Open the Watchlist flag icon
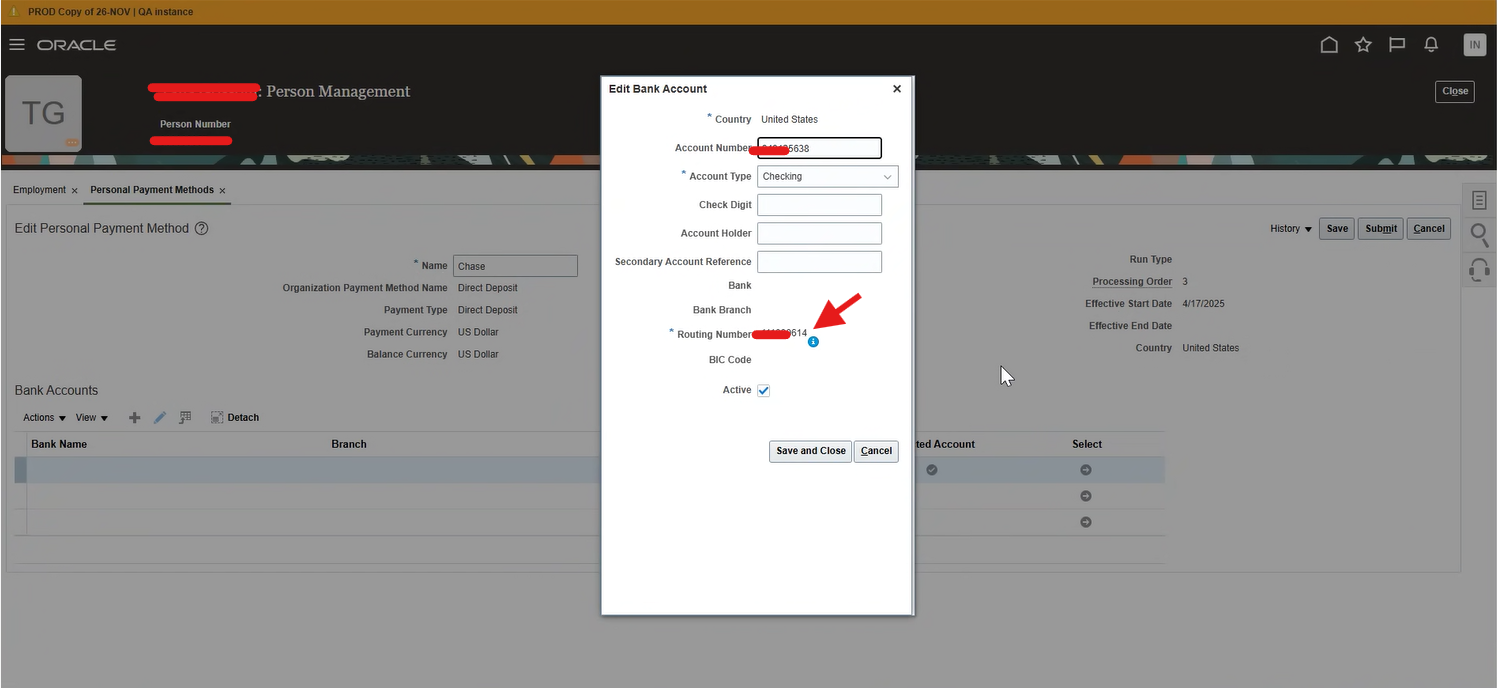 tap(1397, 45)
